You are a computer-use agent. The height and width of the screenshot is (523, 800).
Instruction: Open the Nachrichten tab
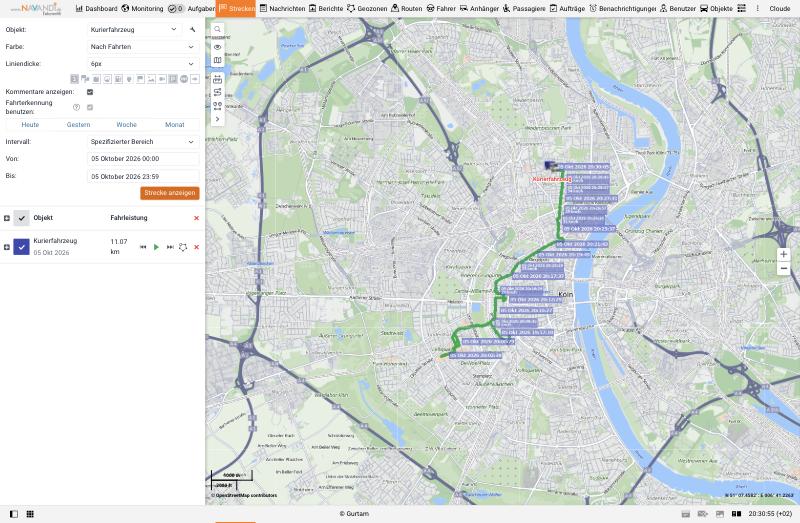pos(283,9)
